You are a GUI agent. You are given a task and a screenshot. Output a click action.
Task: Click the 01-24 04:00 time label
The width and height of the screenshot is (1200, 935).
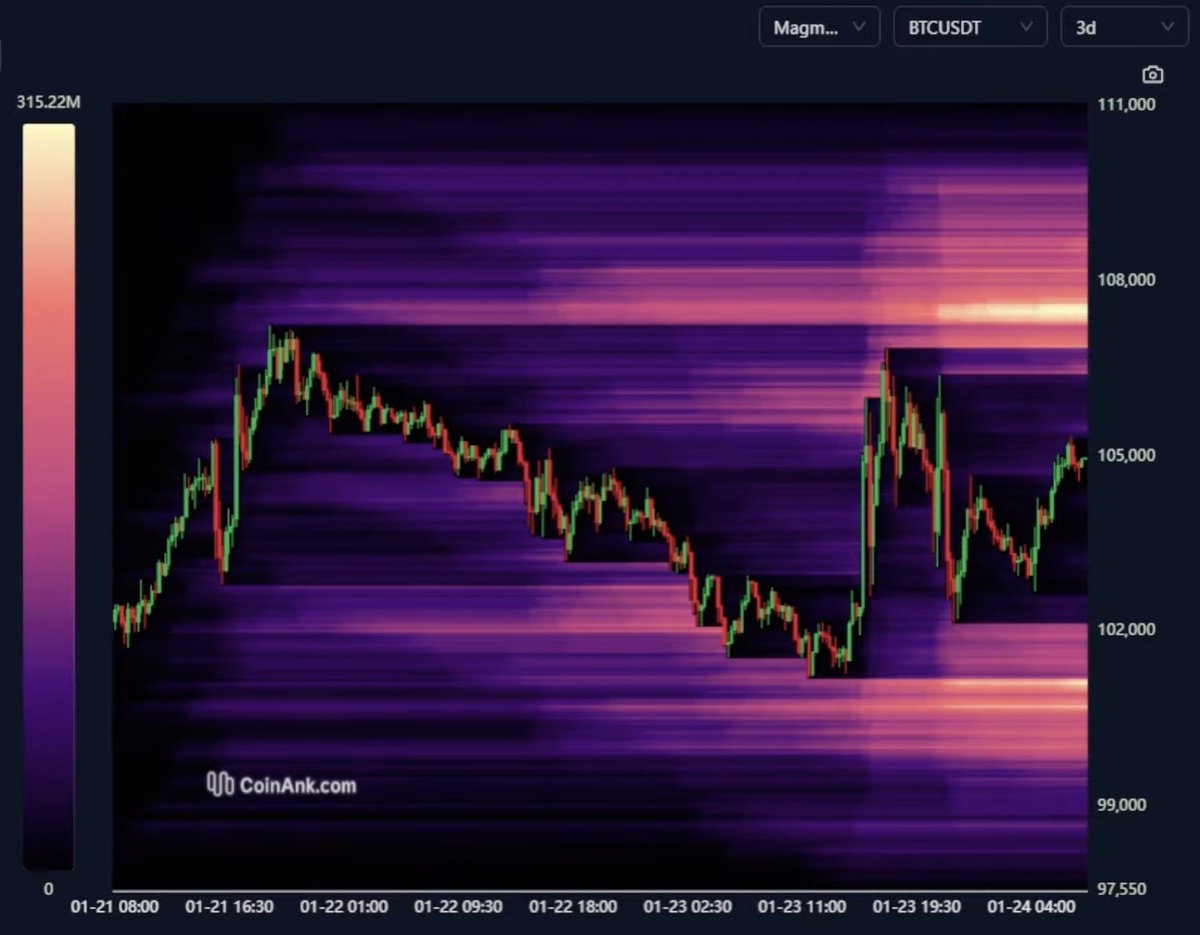click(1031, 907)
